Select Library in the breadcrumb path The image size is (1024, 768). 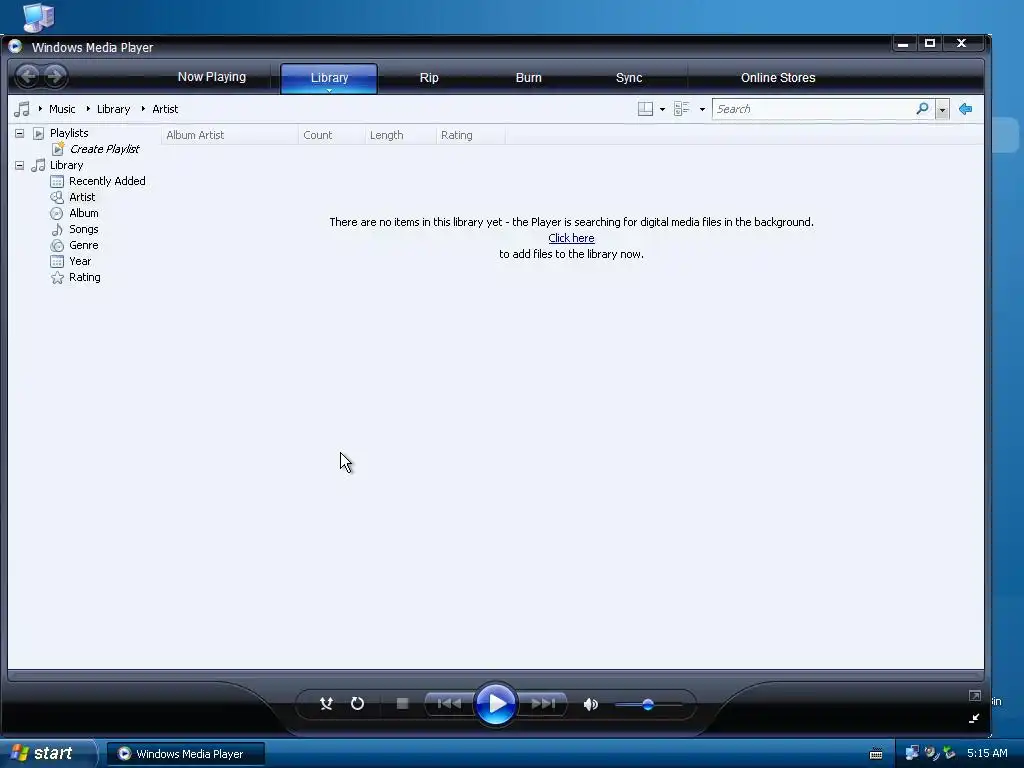click(114, 109)
